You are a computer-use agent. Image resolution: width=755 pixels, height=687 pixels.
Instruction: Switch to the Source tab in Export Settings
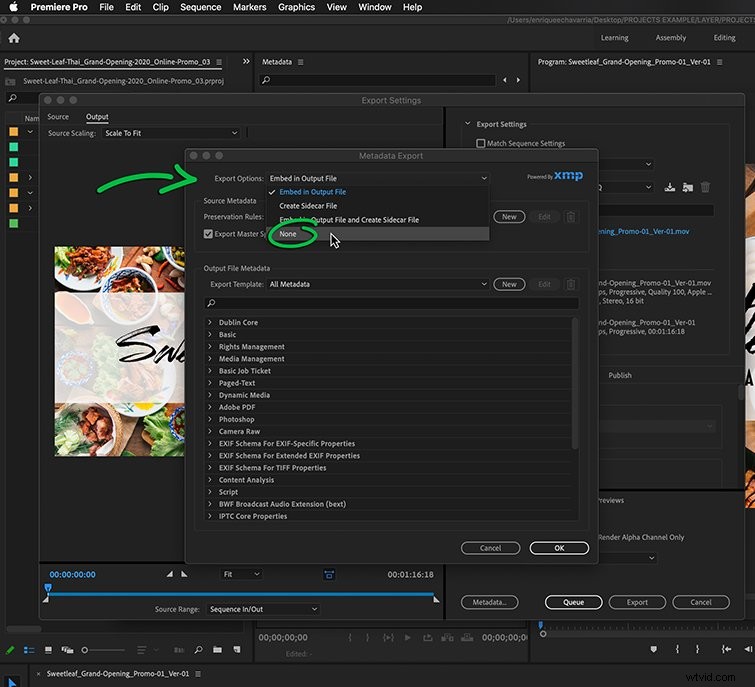click(58, 117)
